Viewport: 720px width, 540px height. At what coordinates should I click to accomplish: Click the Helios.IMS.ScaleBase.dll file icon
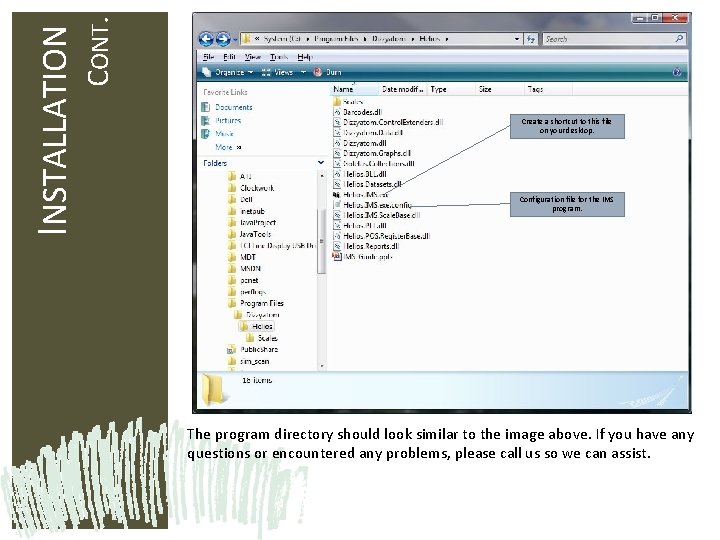tap(337, 215)
